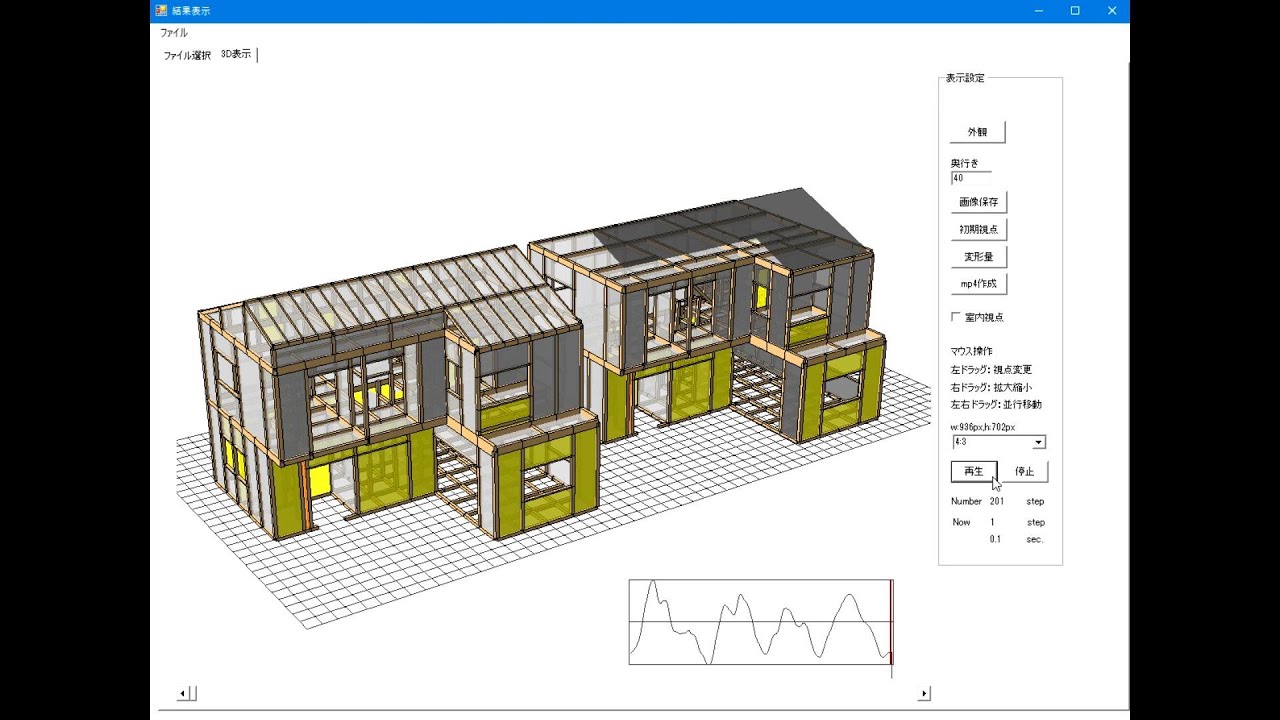
Task: Stop playback with 停止 button
Action: pyautogui.click(x=1024, y=471)
